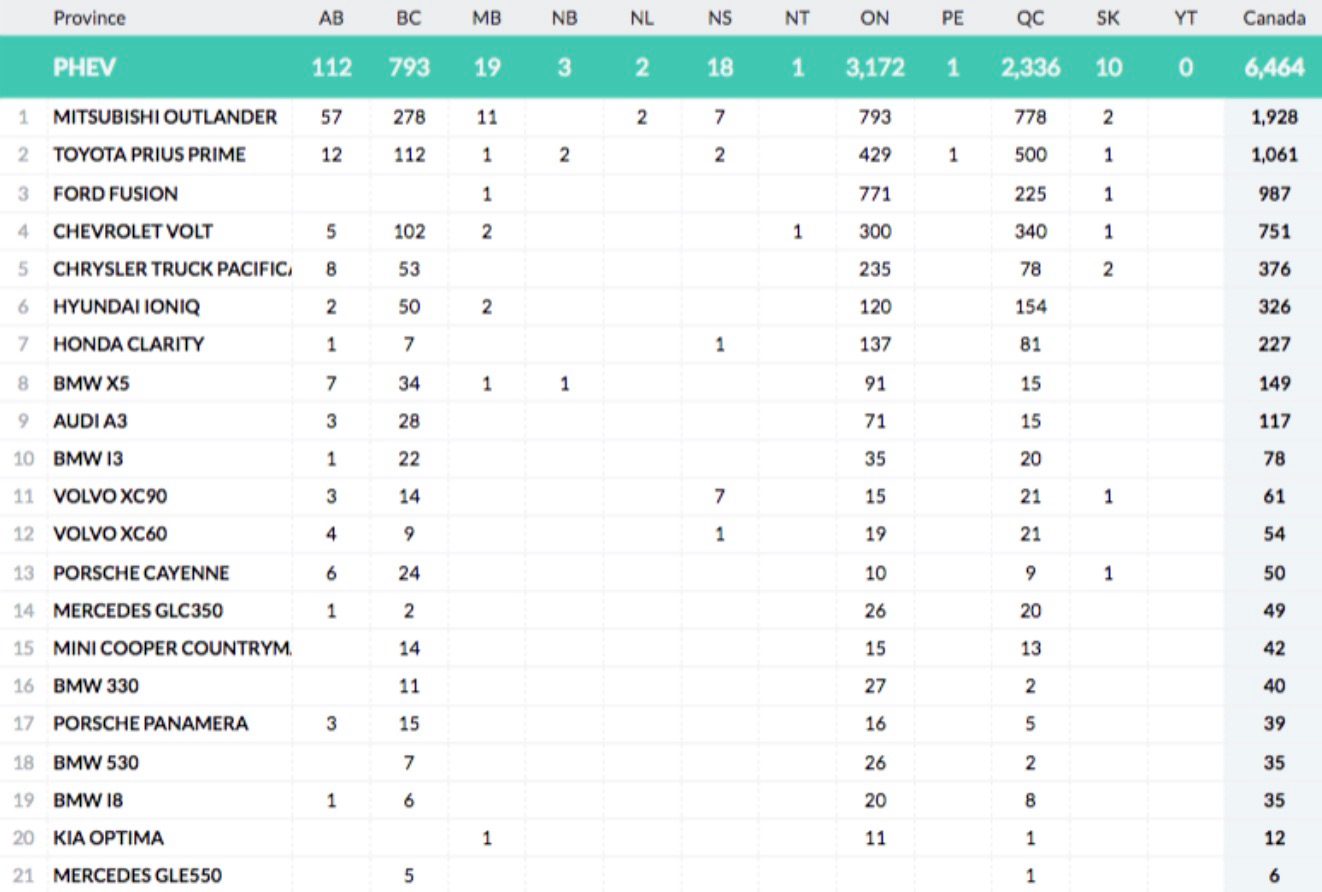Click the PORSCHE PANAMERA row name
The image size is (1322, 892).
point(151,723)
